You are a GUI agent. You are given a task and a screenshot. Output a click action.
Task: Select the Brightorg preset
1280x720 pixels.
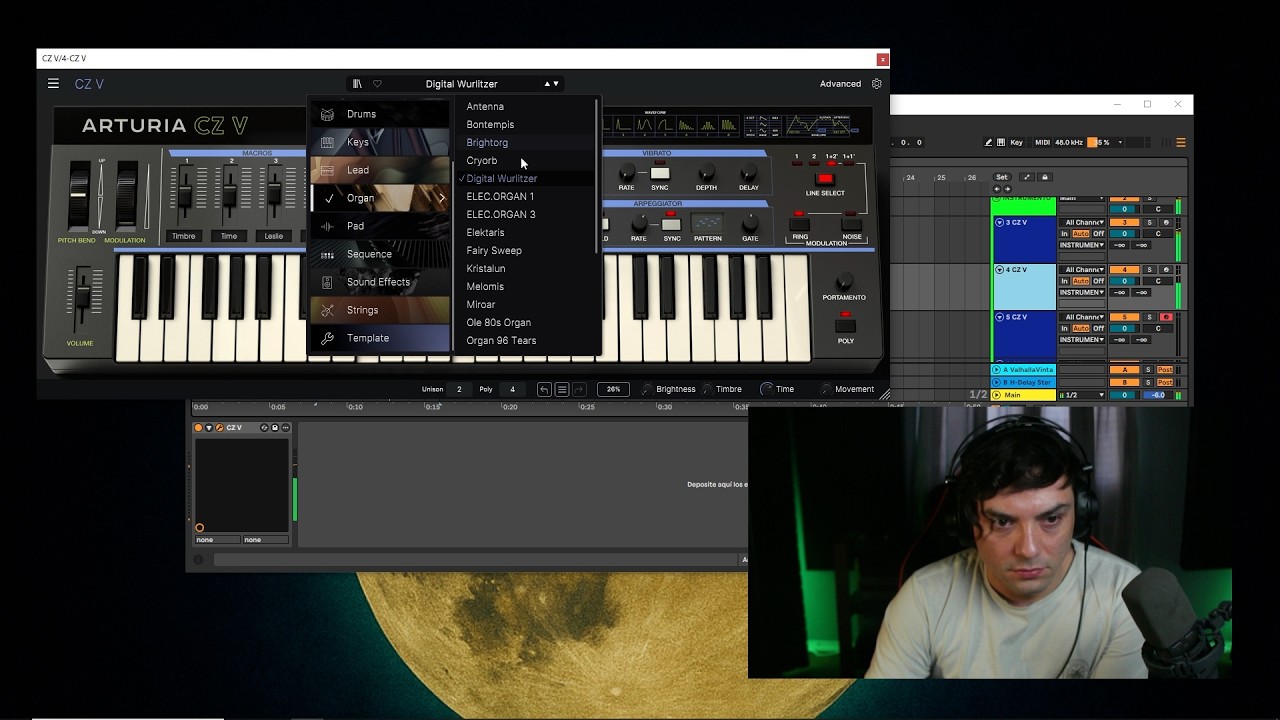487,143
